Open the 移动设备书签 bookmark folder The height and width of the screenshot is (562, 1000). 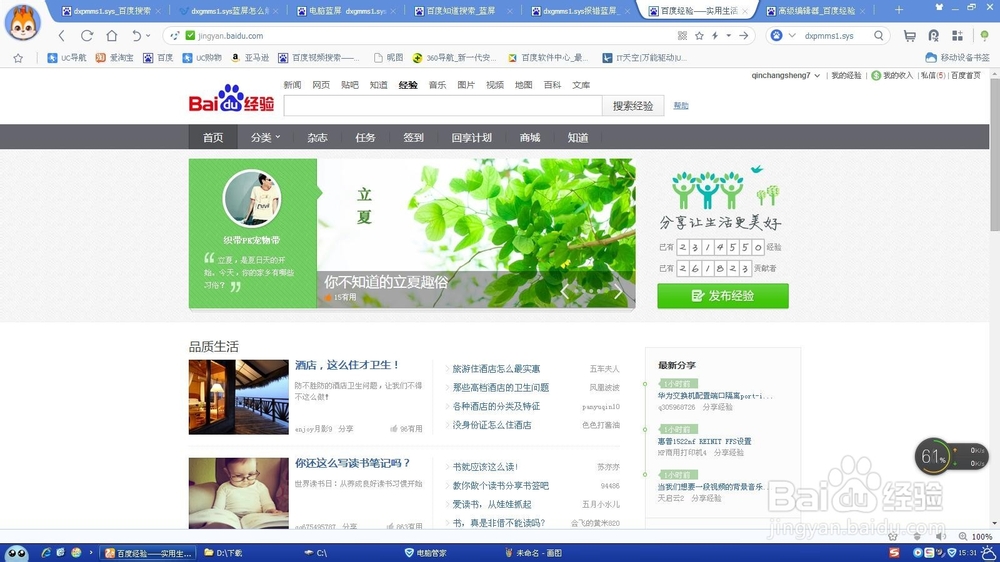tap(958, 58)
